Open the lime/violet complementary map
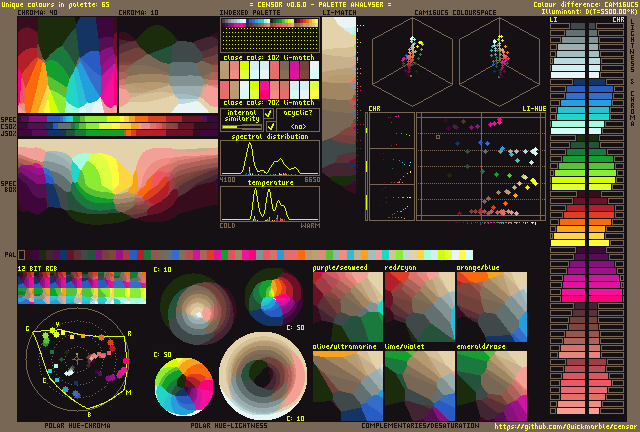 tap(420, 386)
